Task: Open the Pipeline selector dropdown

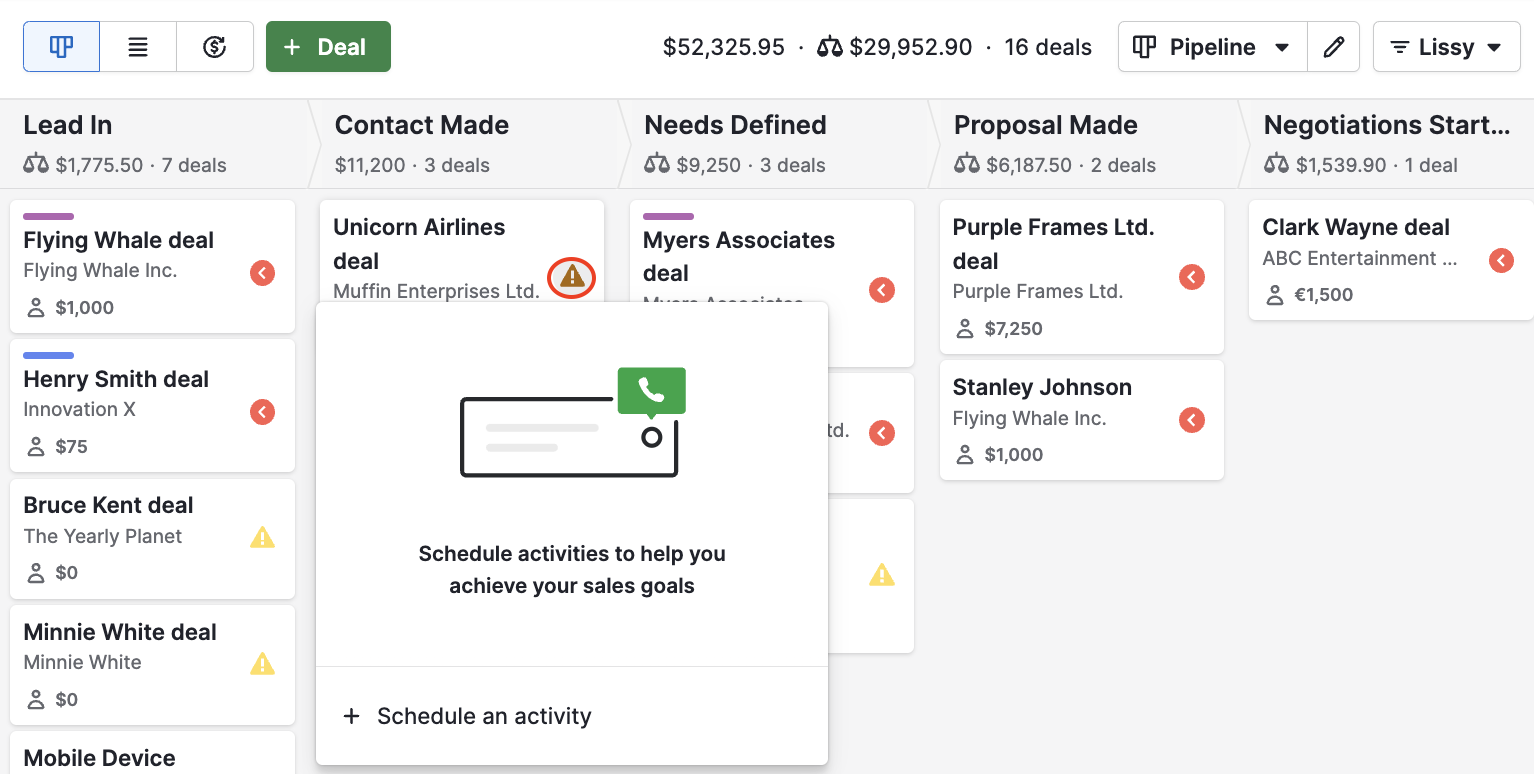Action: click(1211, 46)
